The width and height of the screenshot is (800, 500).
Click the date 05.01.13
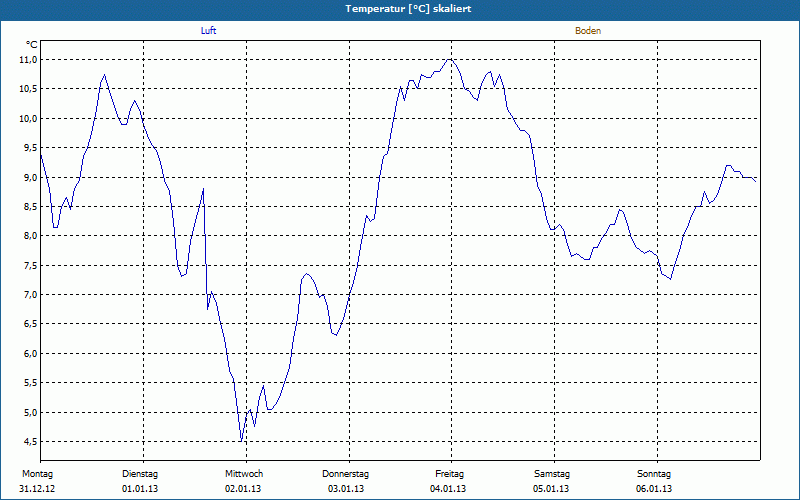click(x=551, y=489)
